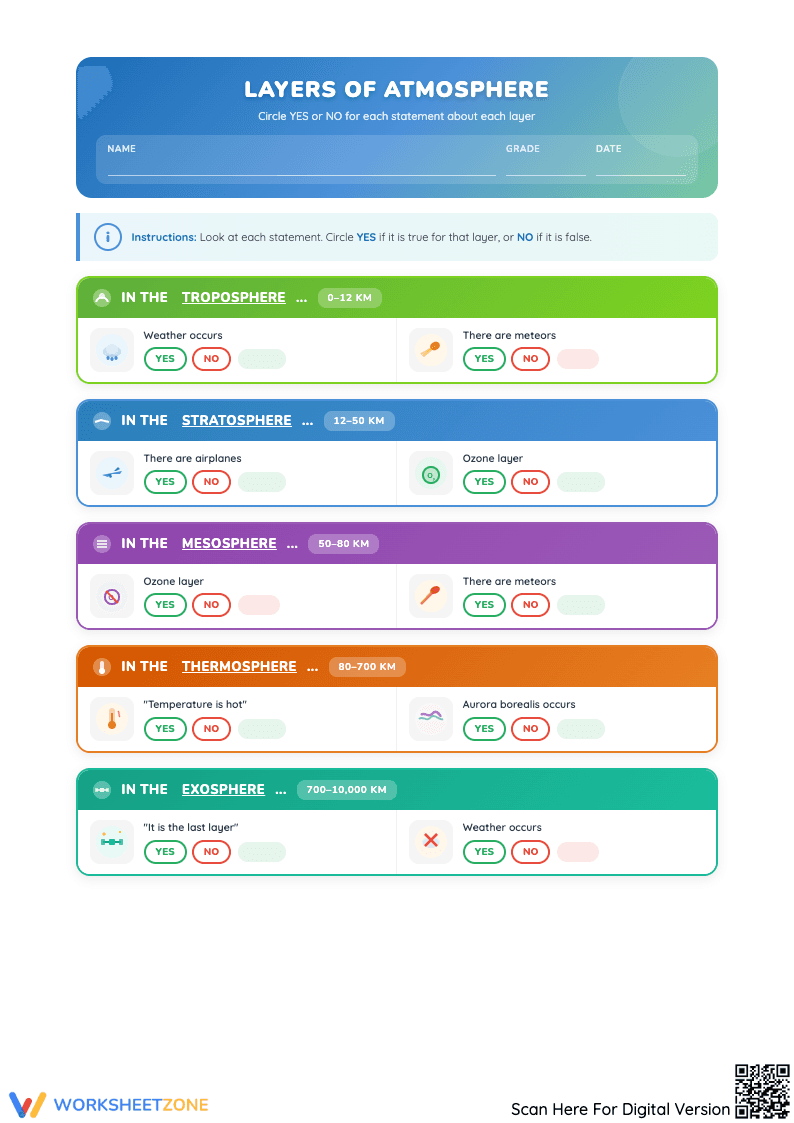Select NO for "There are meteors" in Troposphere

[x=531, y=359]
